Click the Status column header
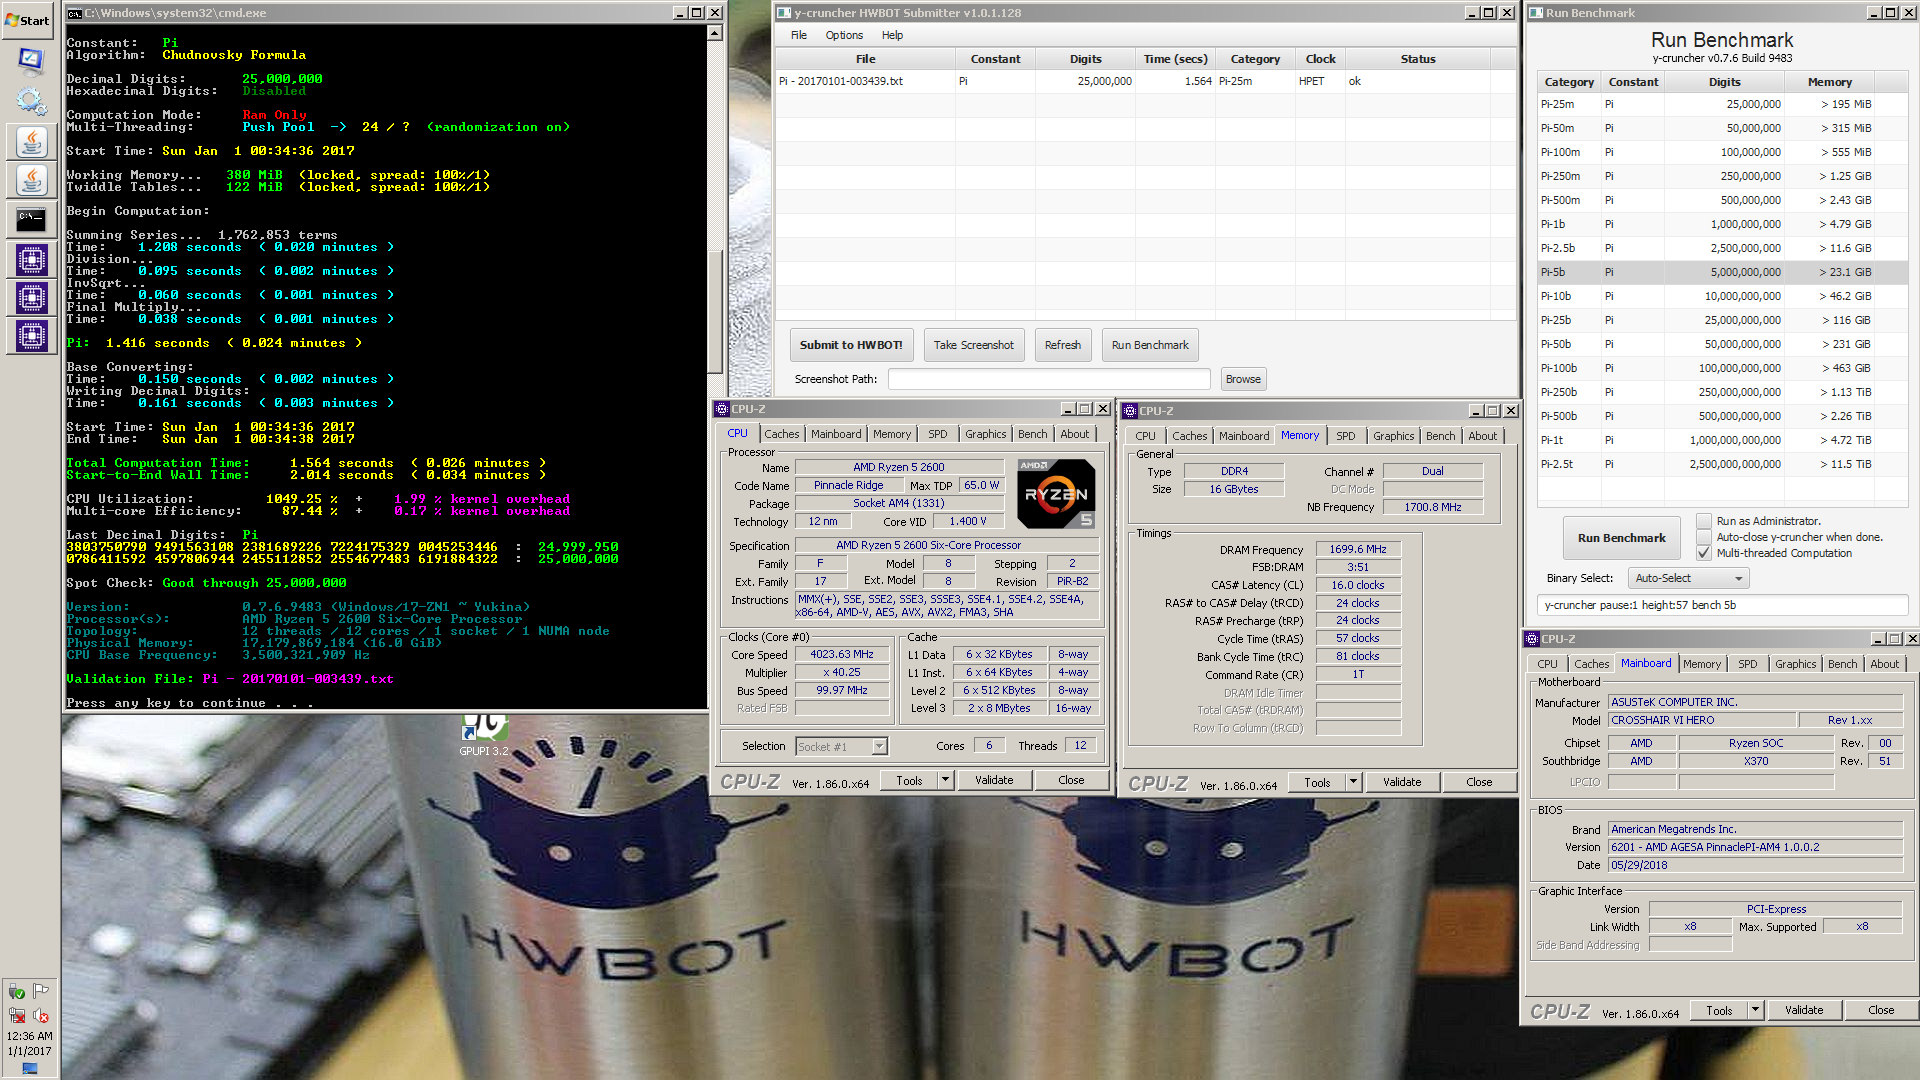The width and height of the screenshot is (1920, 1080). coord(1417,59)
